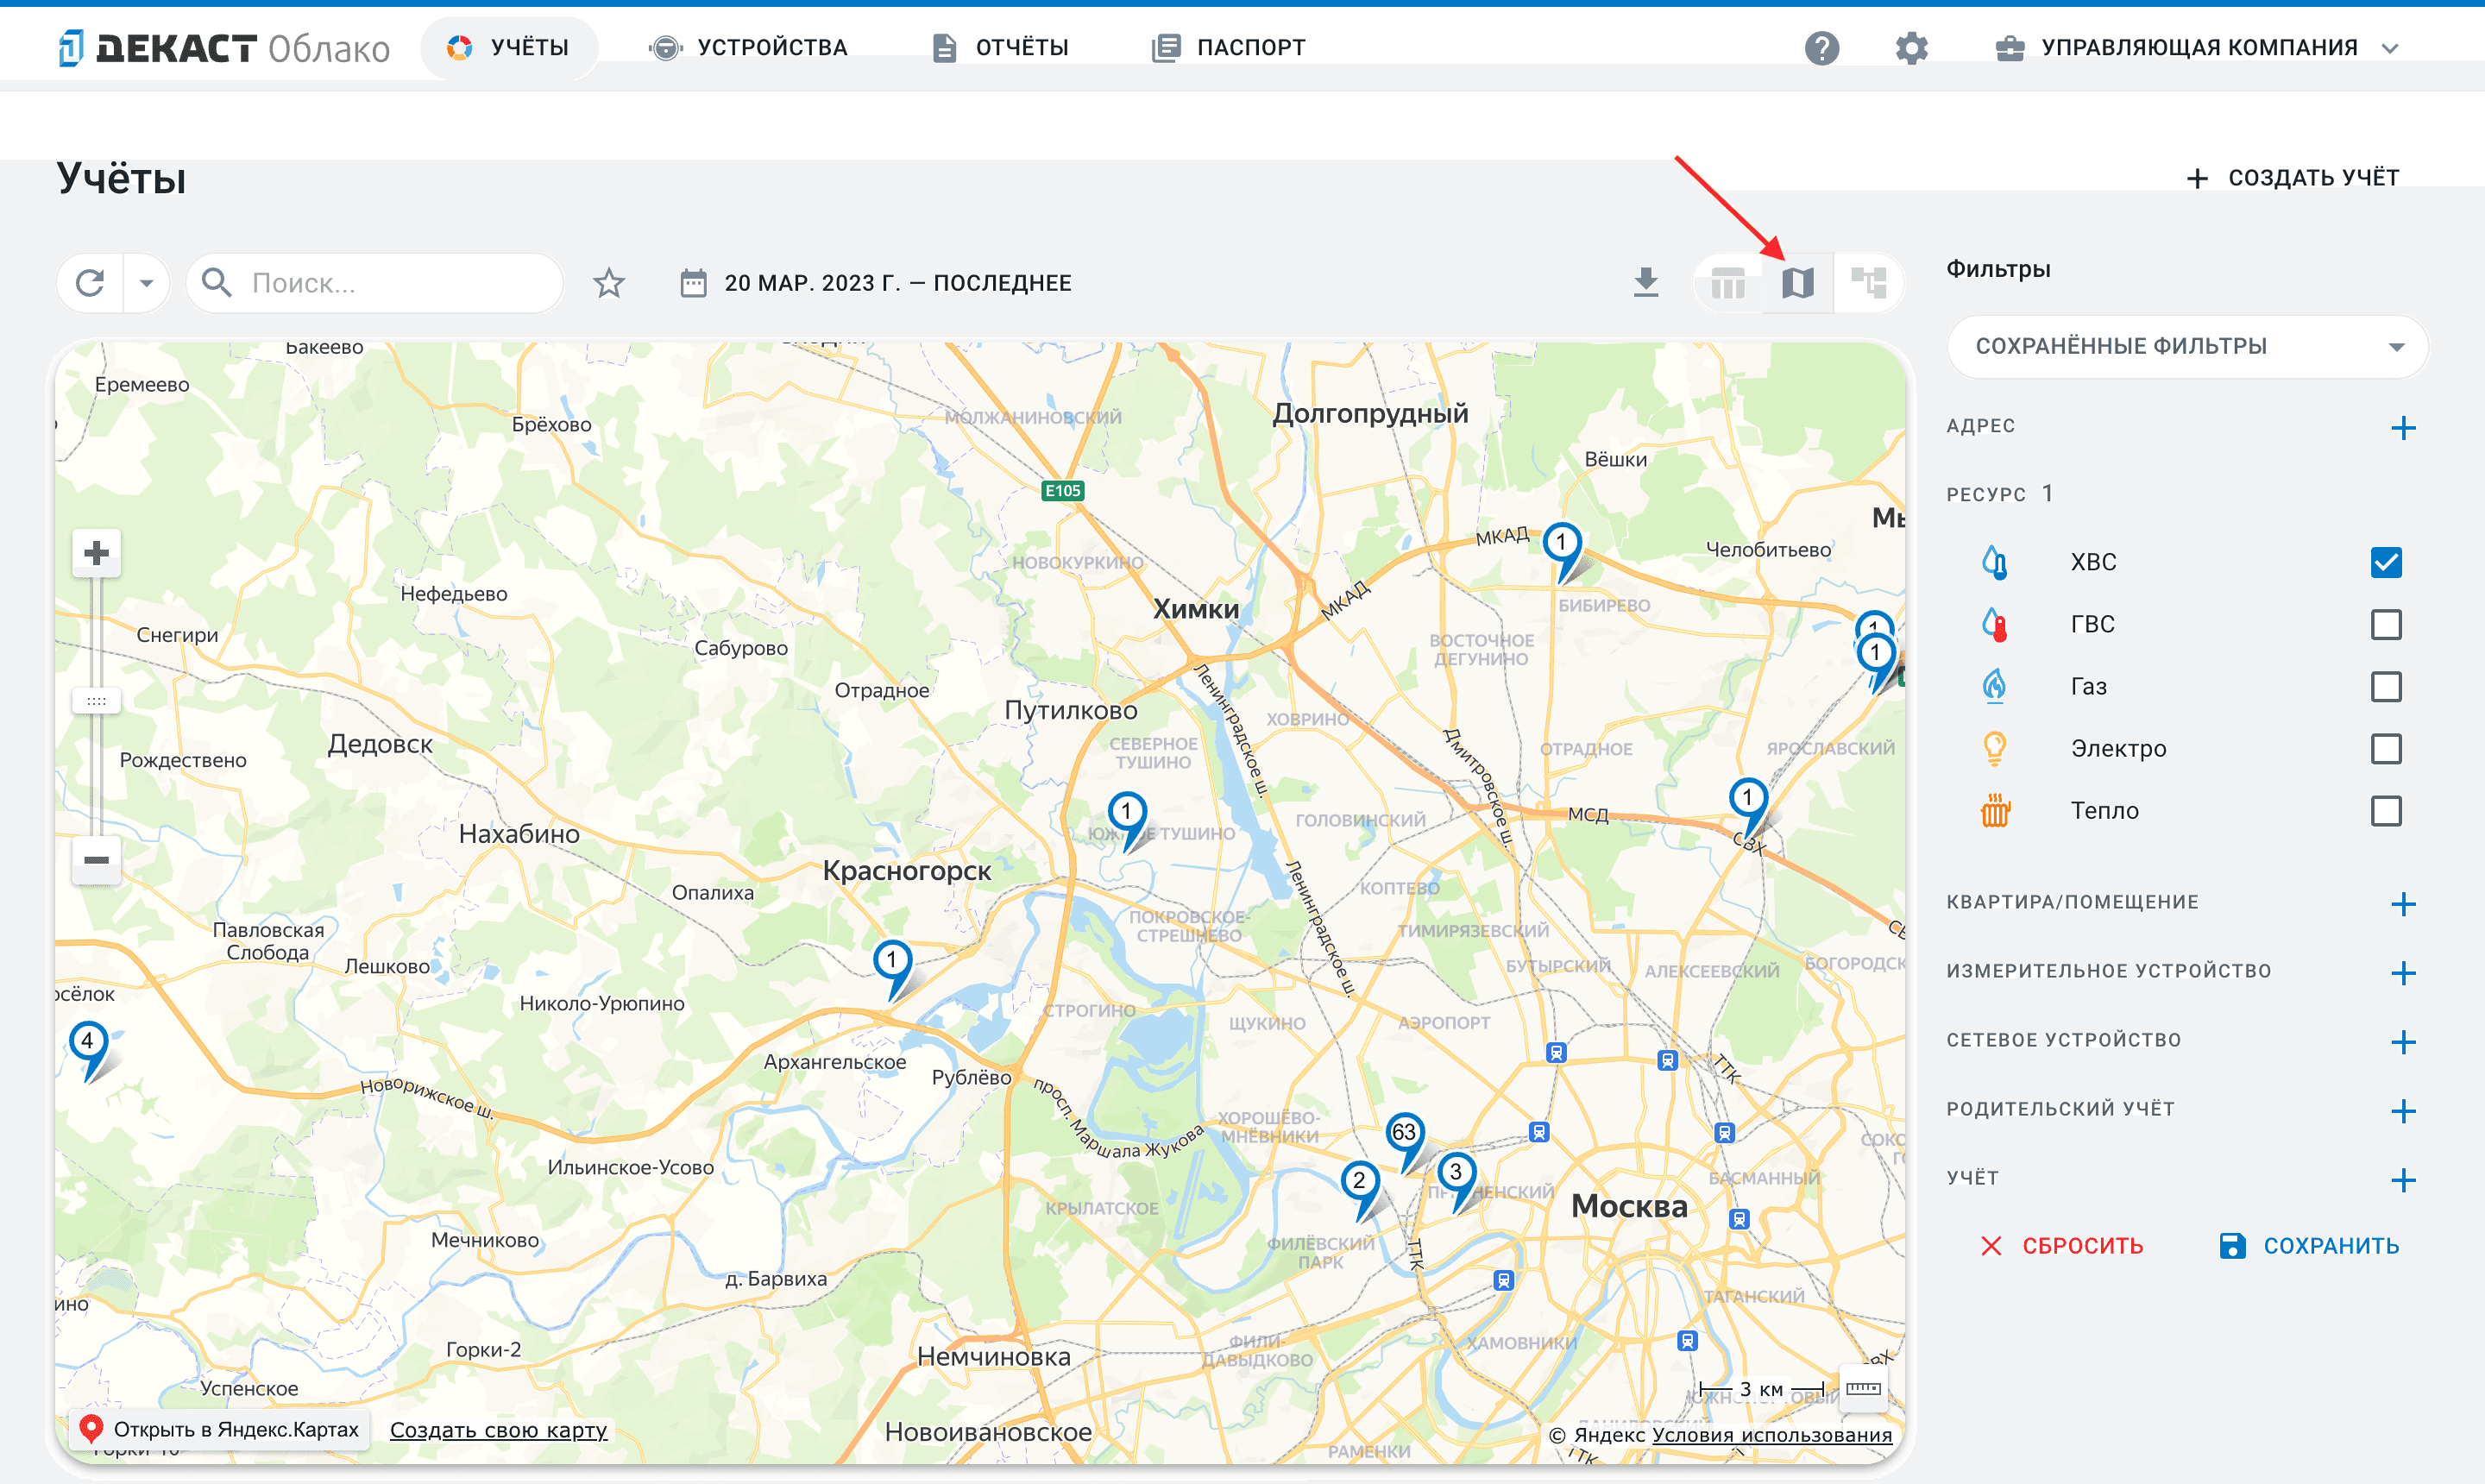The height and width of the screenshot is (1484, 2485).
Task: Click the map zoom slider handle
Action: click(96, 701)
